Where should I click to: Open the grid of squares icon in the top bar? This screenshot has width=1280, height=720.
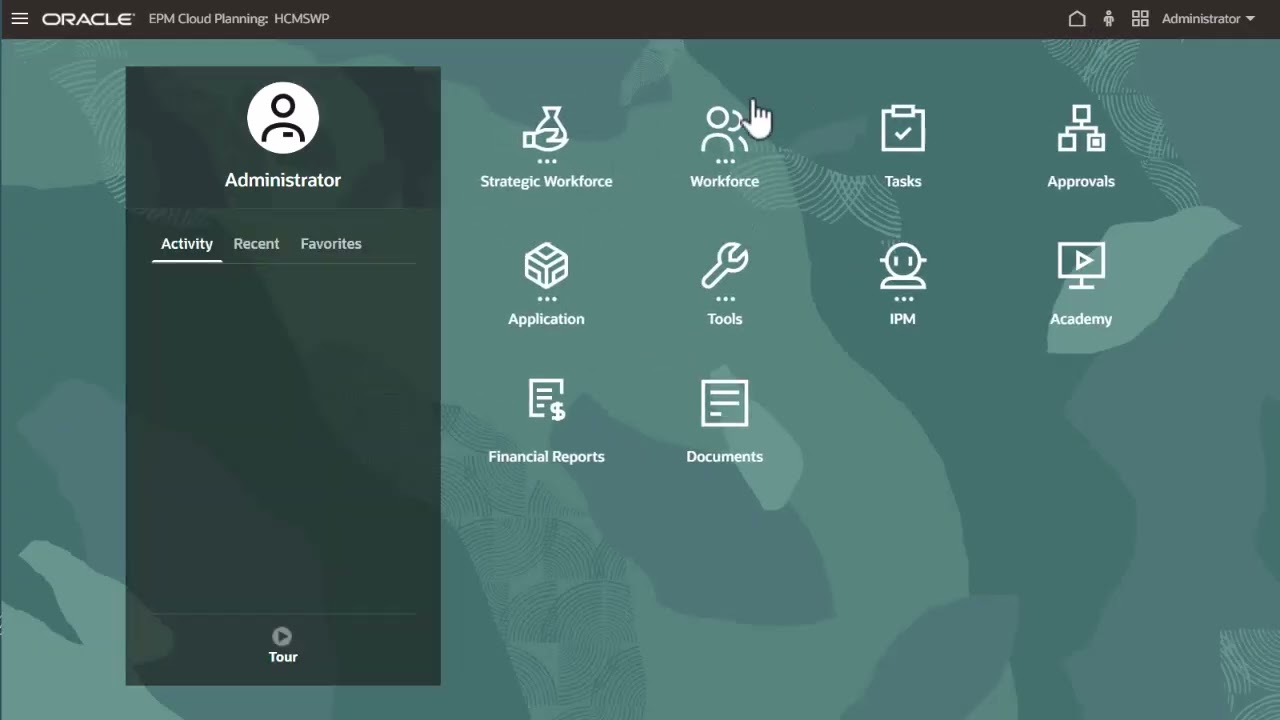coord(1140,19)
